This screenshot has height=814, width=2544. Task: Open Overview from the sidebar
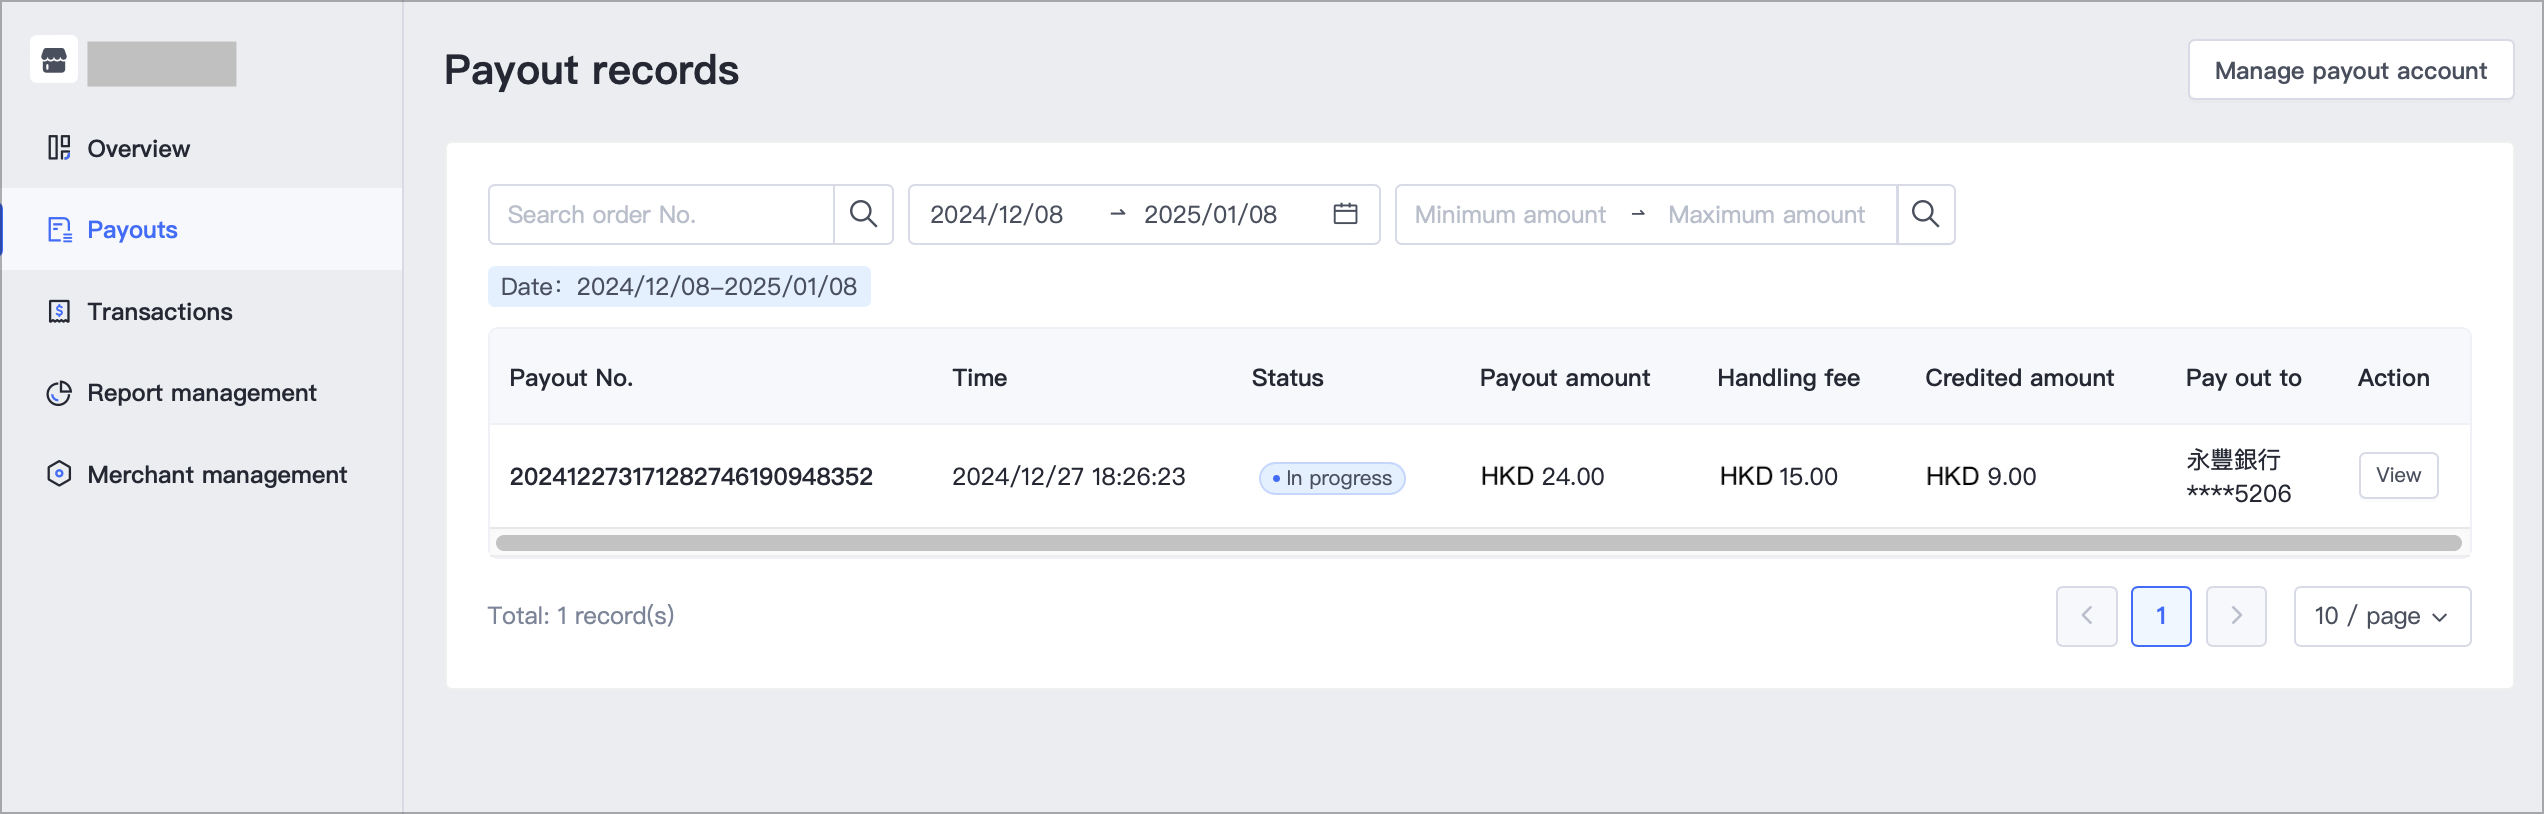tap(201, 148)
